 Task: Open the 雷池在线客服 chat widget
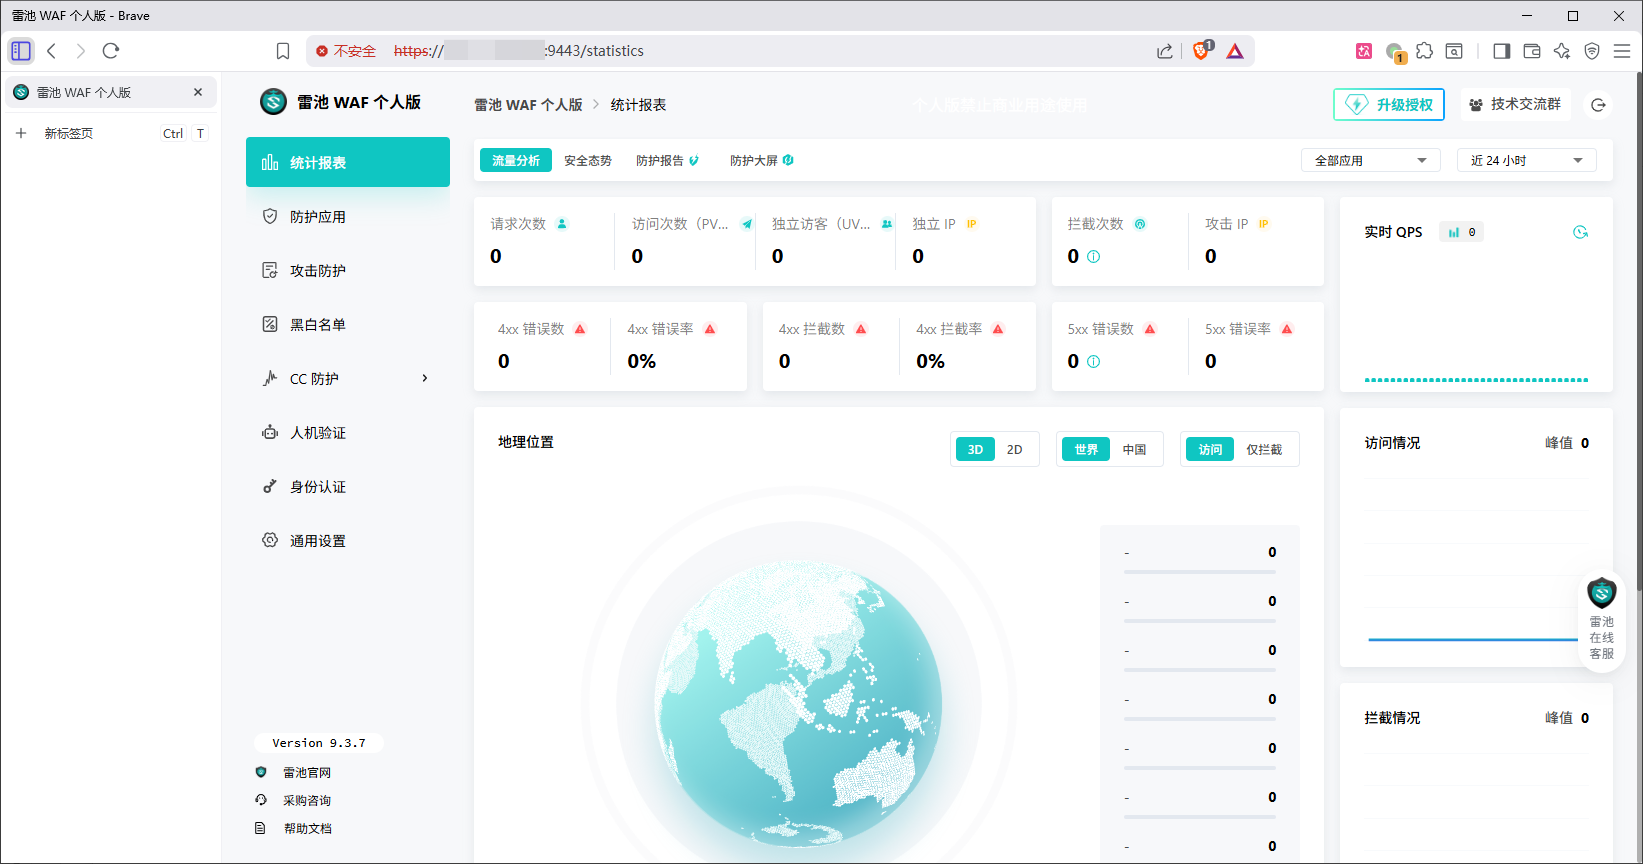(x=1602, y=620)
